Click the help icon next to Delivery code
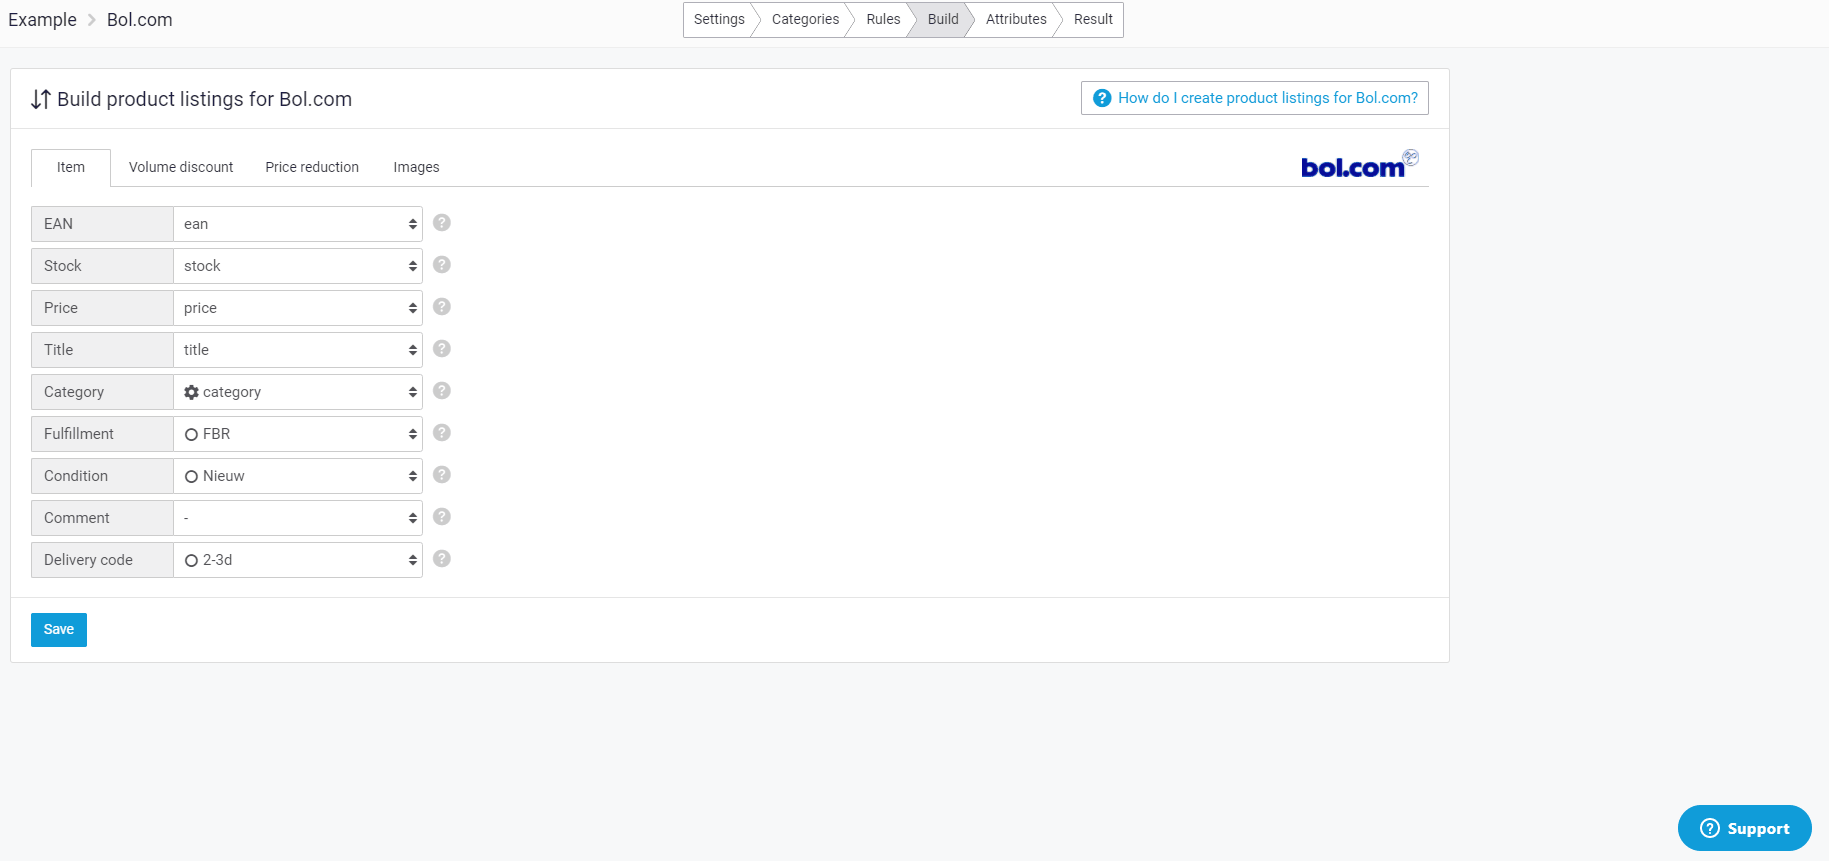This screenshot has height=861, width=1829. pyautogui.click(x=442, y=559)
